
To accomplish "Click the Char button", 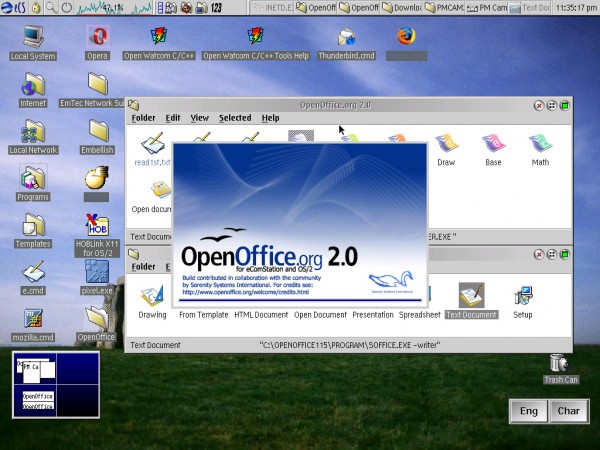I will [569, 411].
